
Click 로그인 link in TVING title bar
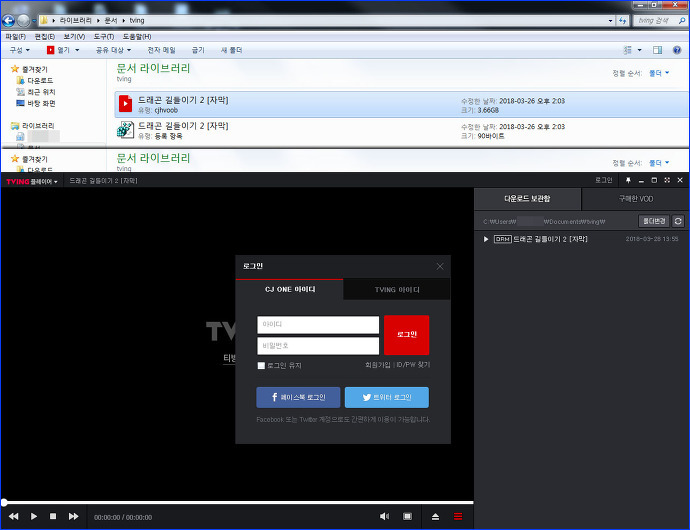click(x=603, y=180)
